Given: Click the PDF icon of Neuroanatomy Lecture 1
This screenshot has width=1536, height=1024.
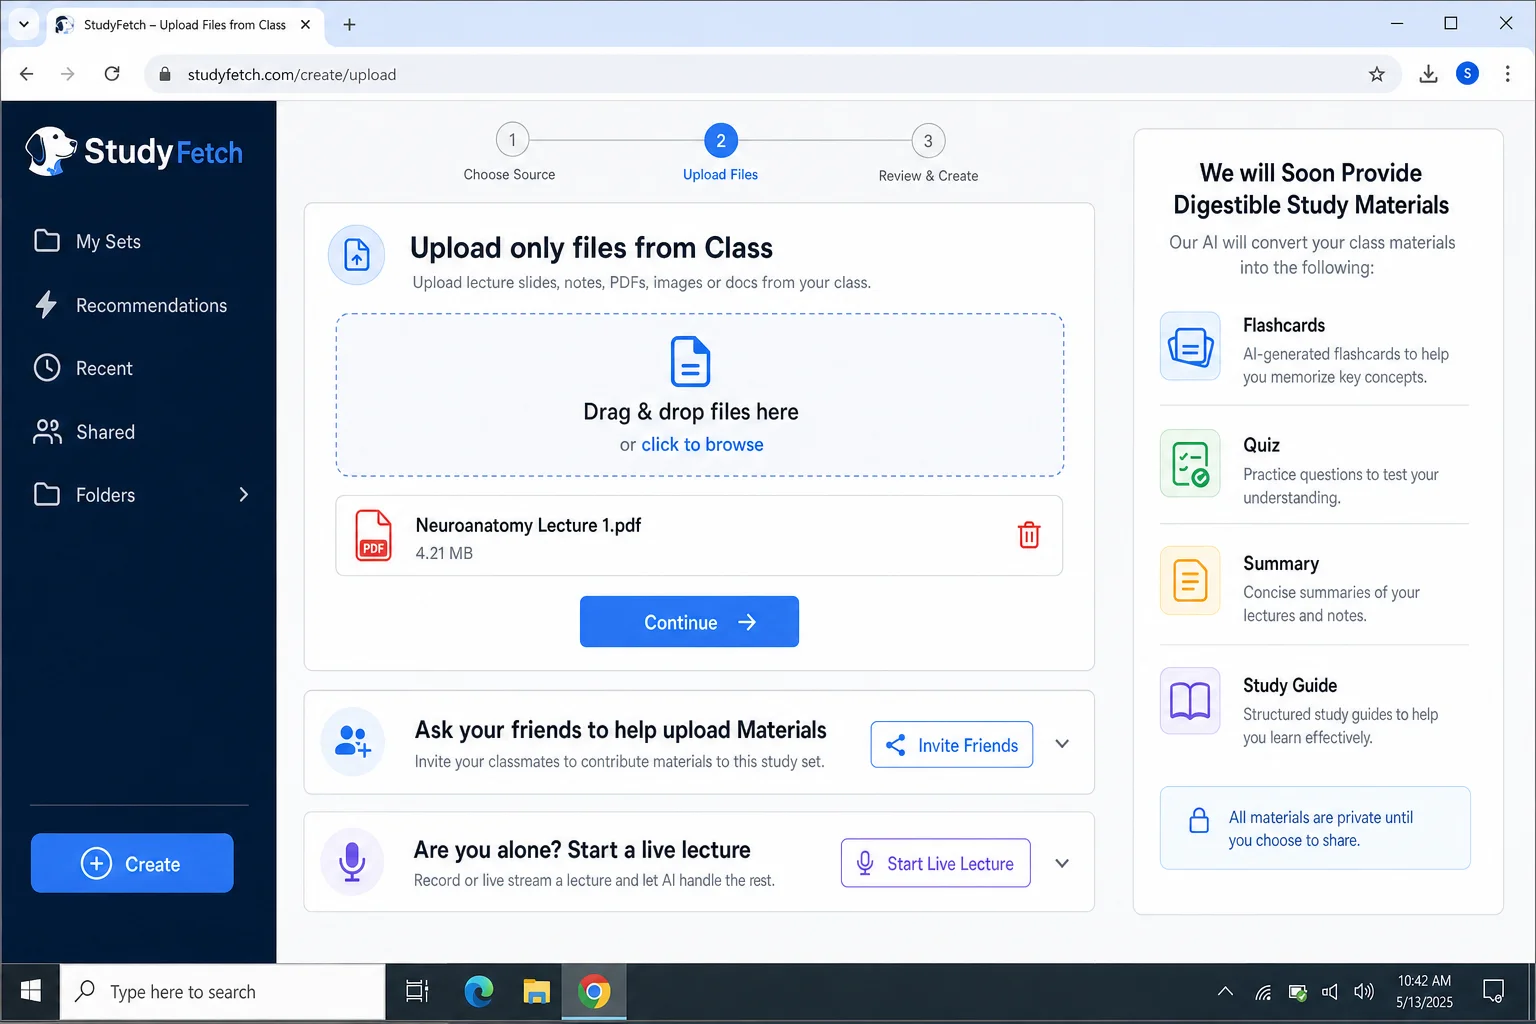Looking at the screenshot, I should coord(374,535).
